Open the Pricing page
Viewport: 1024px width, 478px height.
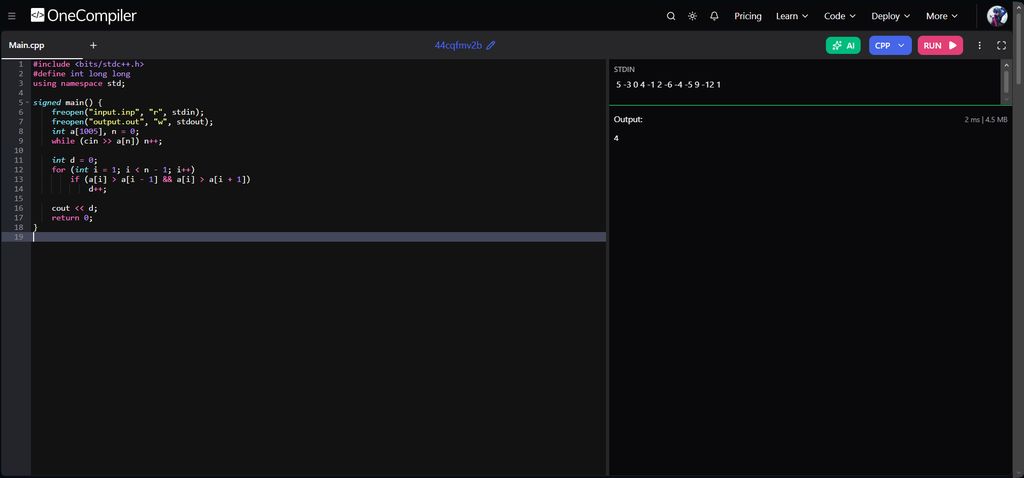point(748,16)
